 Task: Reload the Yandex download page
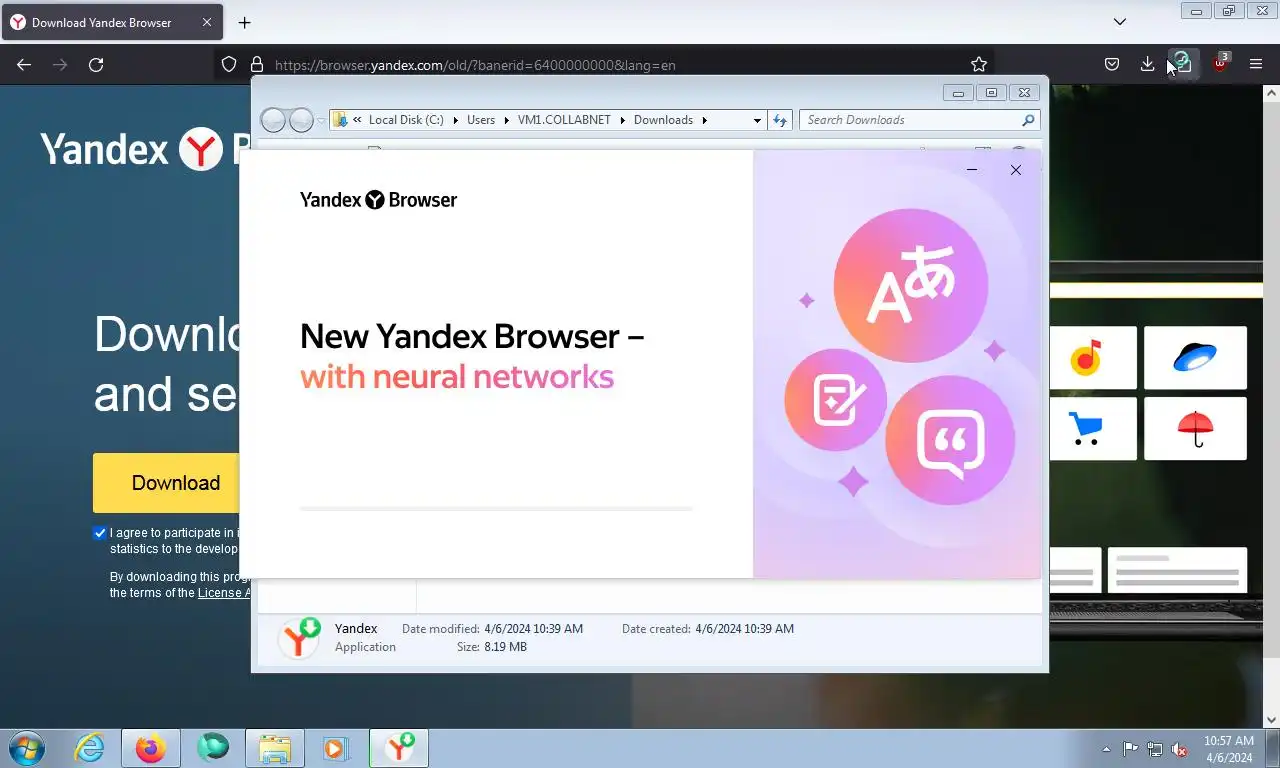96,64
